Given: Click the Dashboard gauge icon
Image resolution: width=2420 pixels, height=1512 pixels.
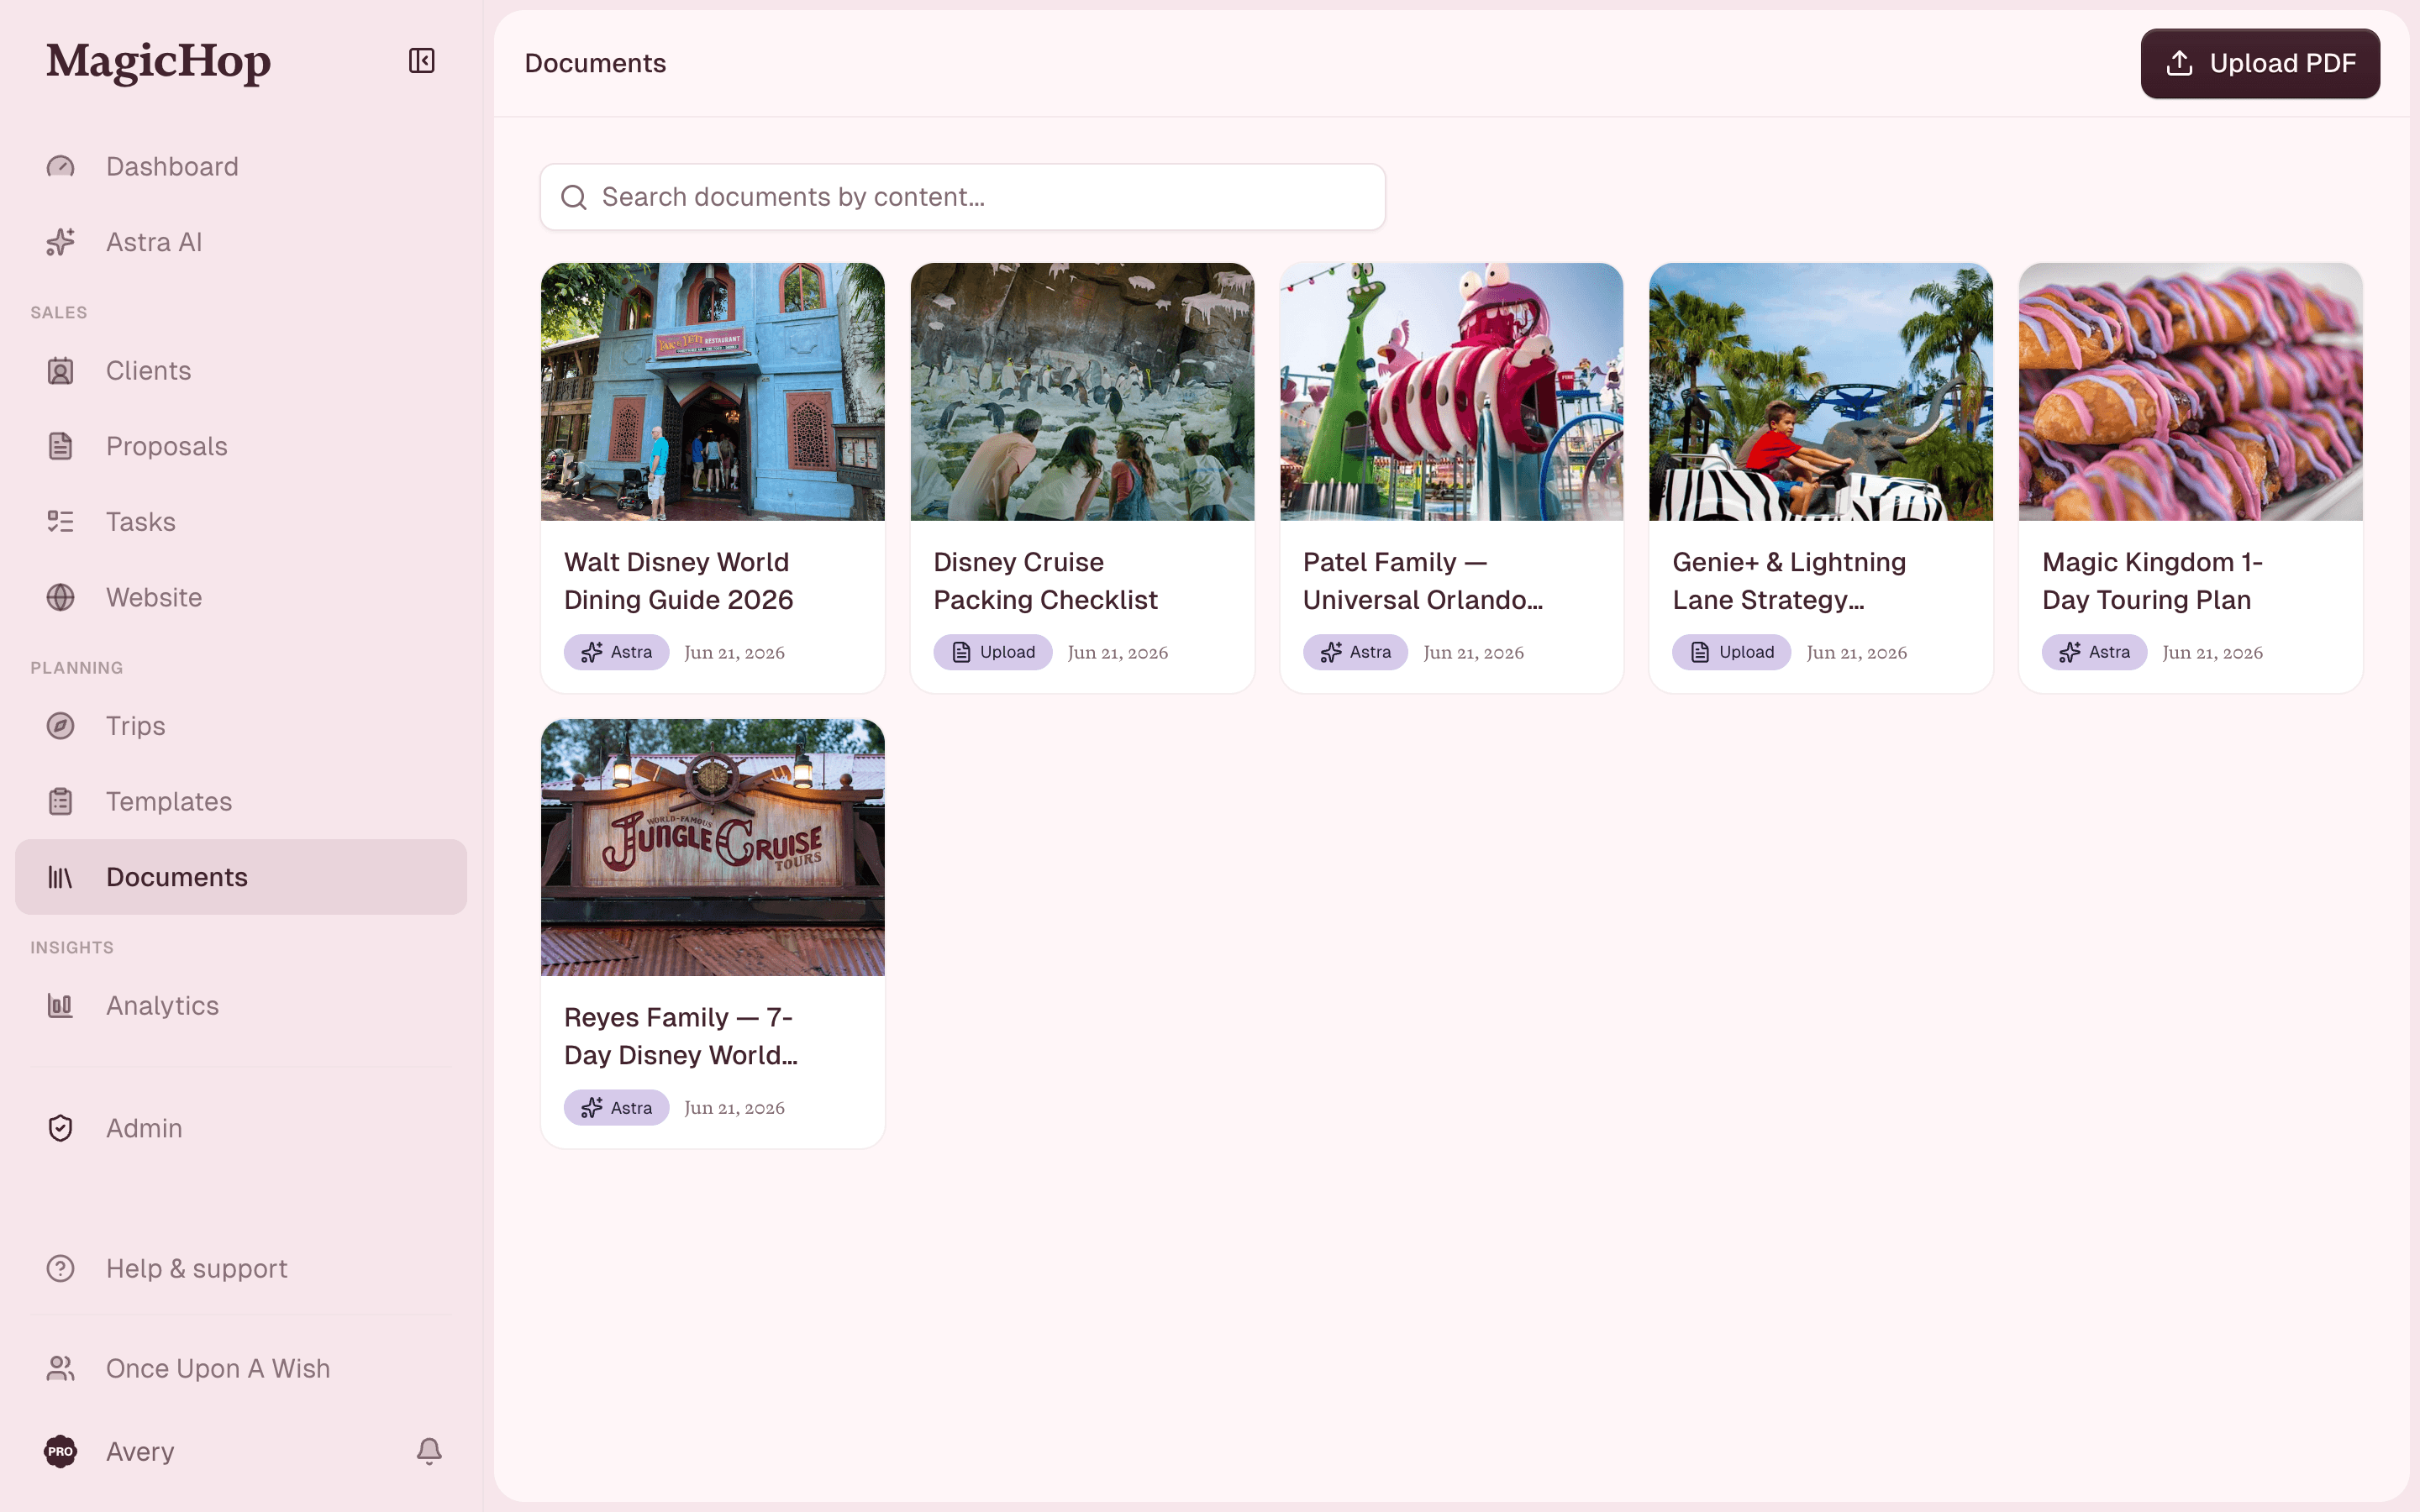Looking at the screenshot, I should point(60,167).
